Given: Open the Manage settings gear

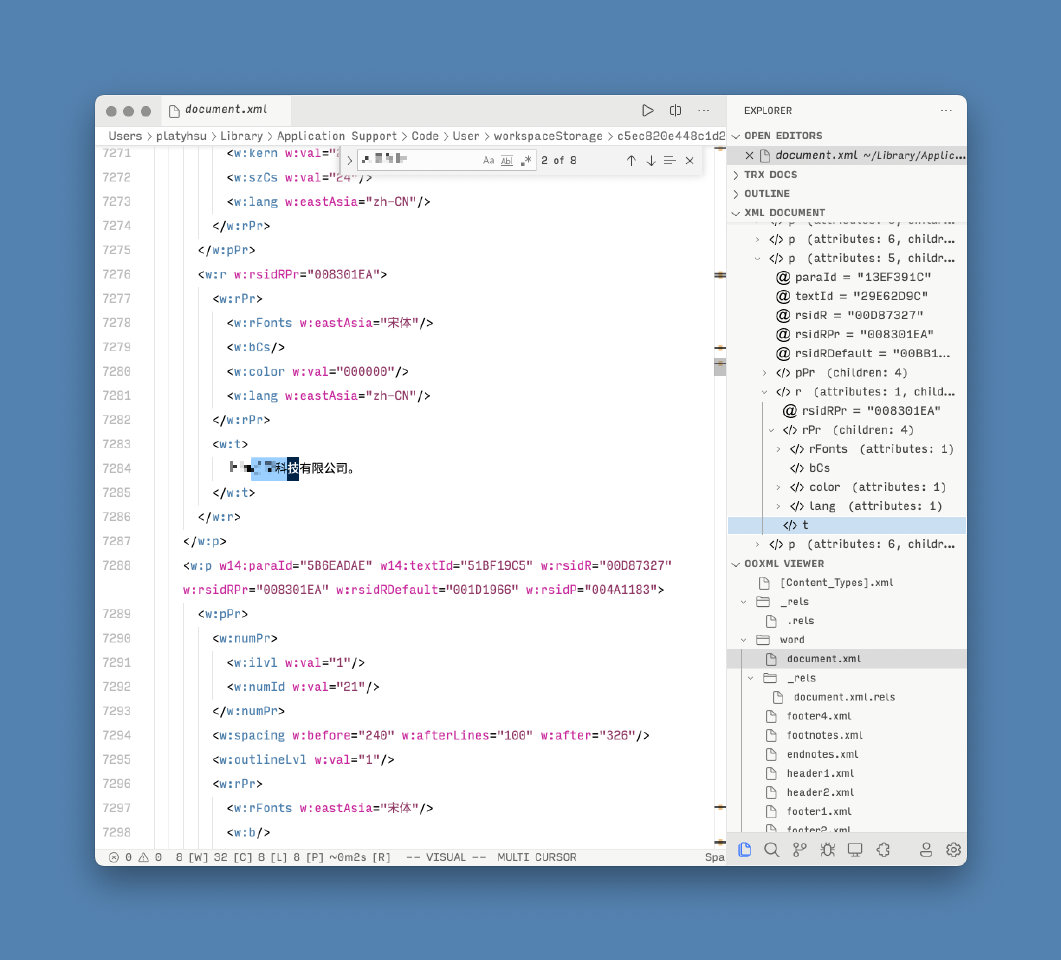Looking at the screenshot, I should click(953, 849).
